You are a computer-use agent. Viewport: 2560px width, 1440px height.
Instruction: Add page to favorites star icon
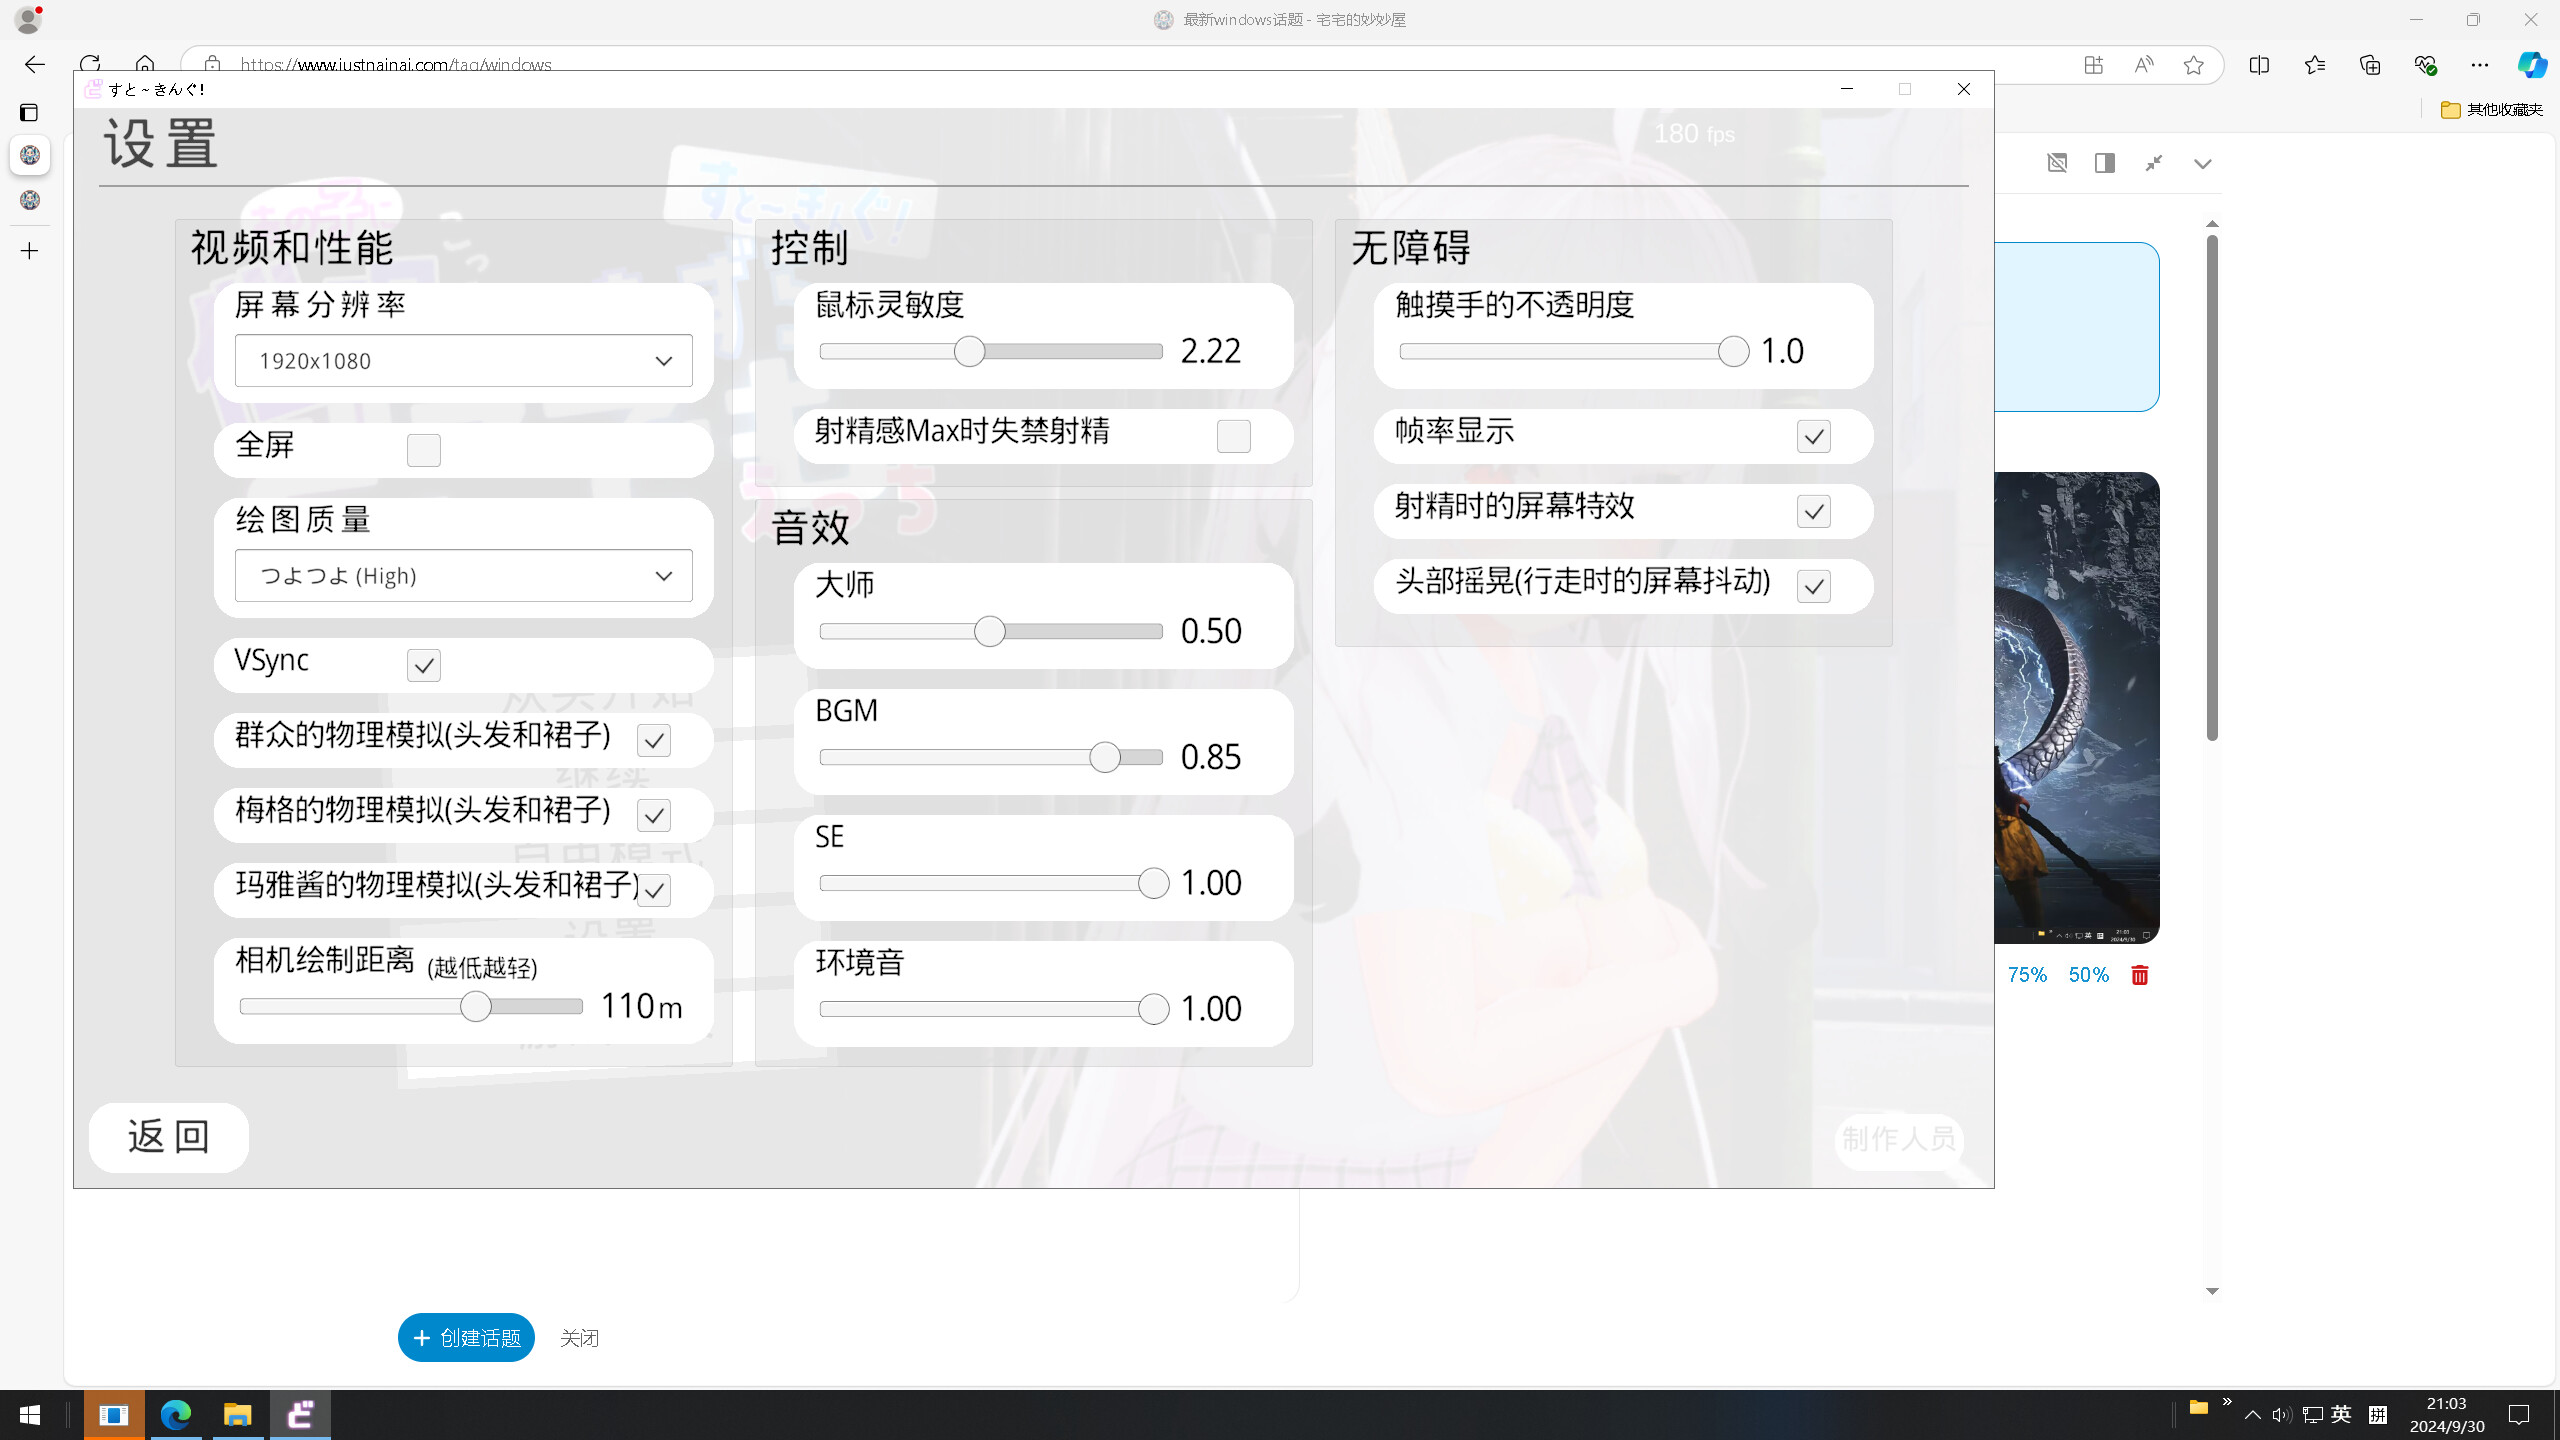[2193, 65]
